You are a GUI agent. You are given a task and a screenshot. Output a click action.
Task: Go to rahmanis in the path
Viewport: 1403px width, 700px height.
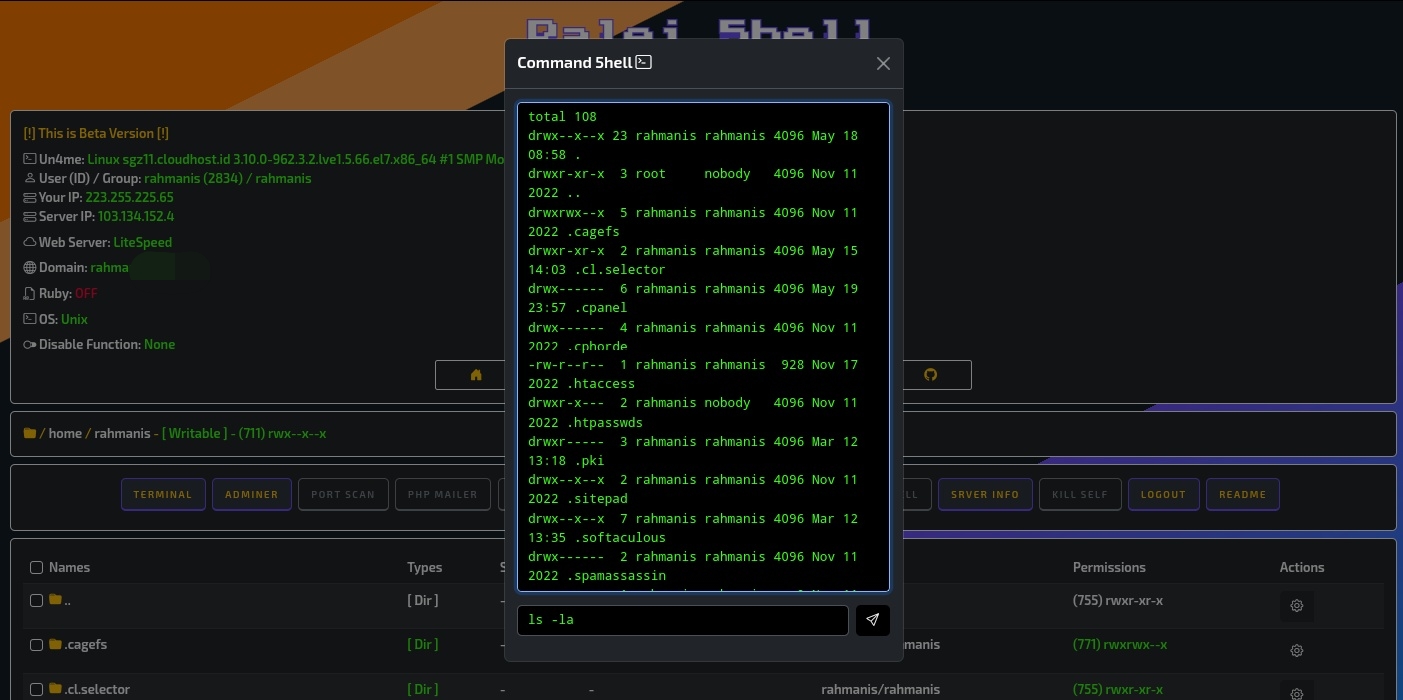[x=122, y=433]
